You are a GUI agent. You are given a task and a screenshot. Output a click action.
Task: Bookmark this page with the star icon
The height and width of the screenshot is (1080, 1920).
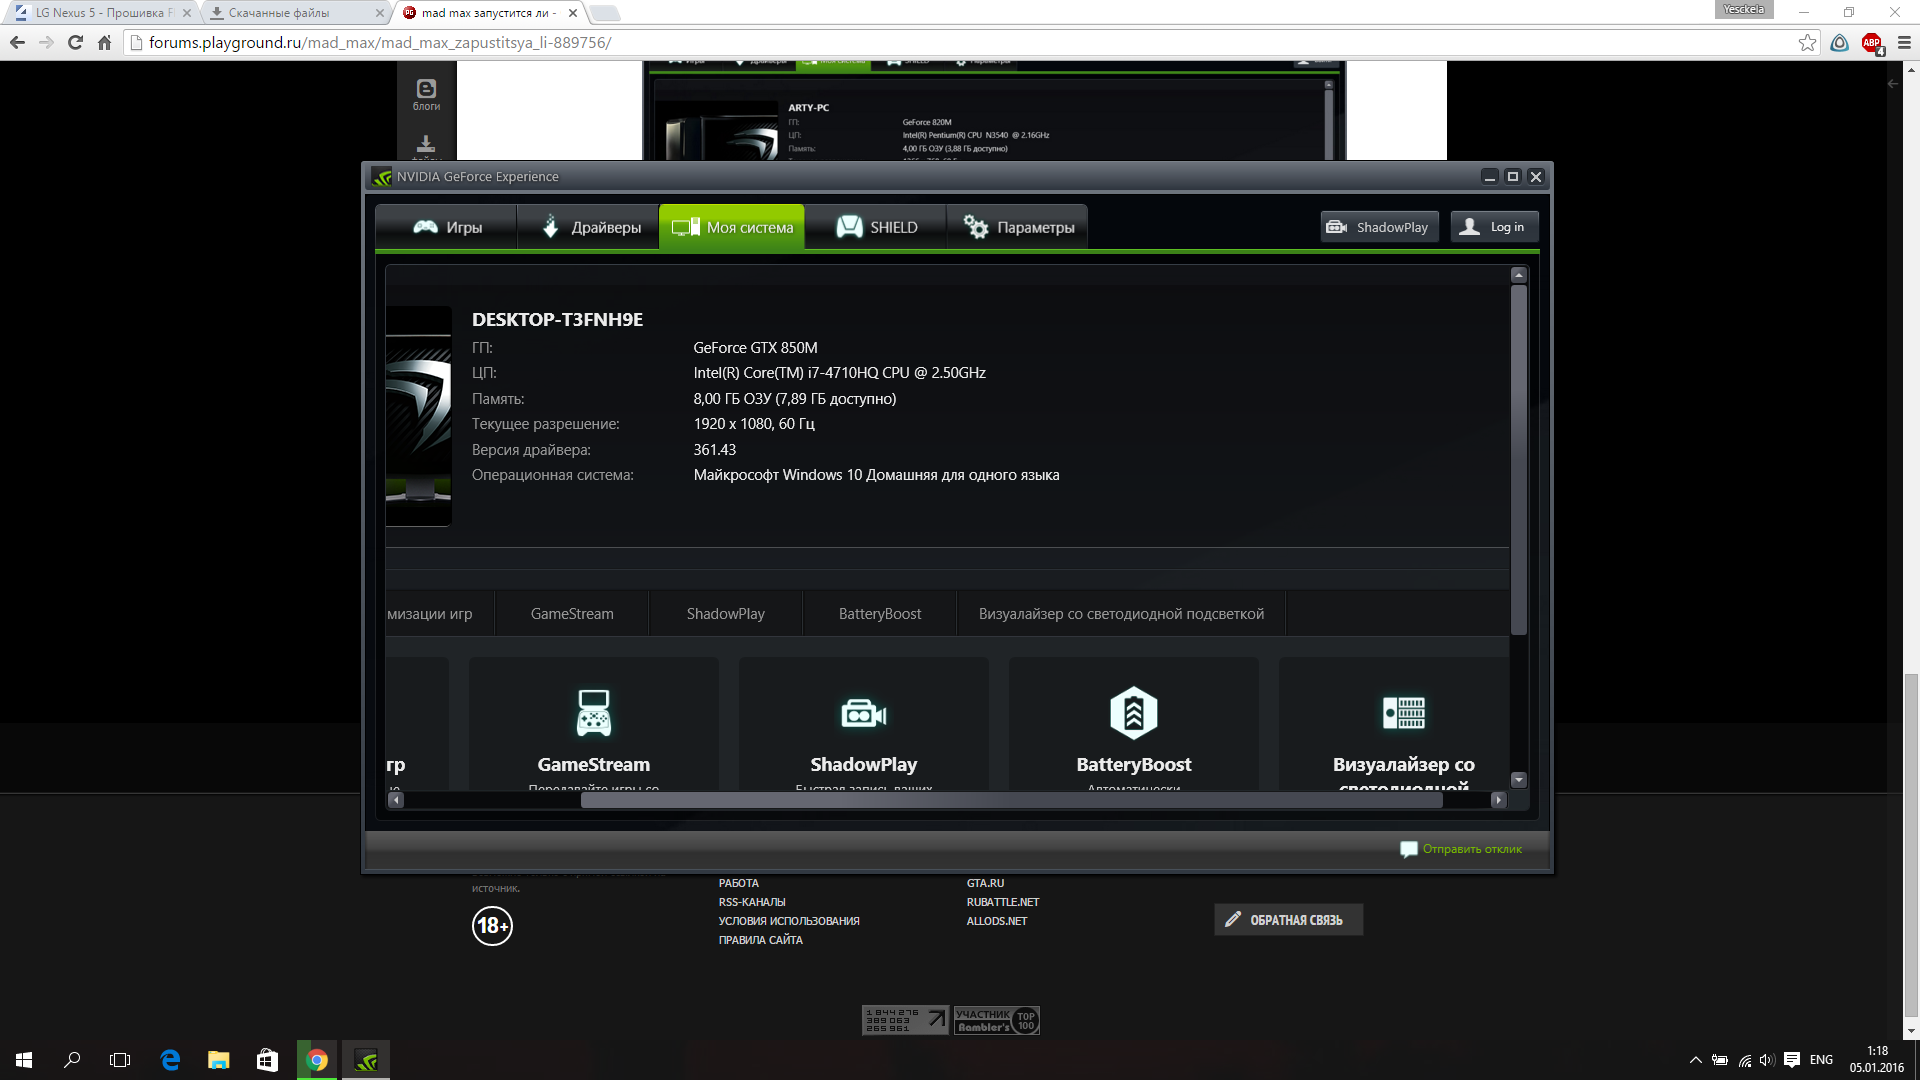(x=1807, y=43)
